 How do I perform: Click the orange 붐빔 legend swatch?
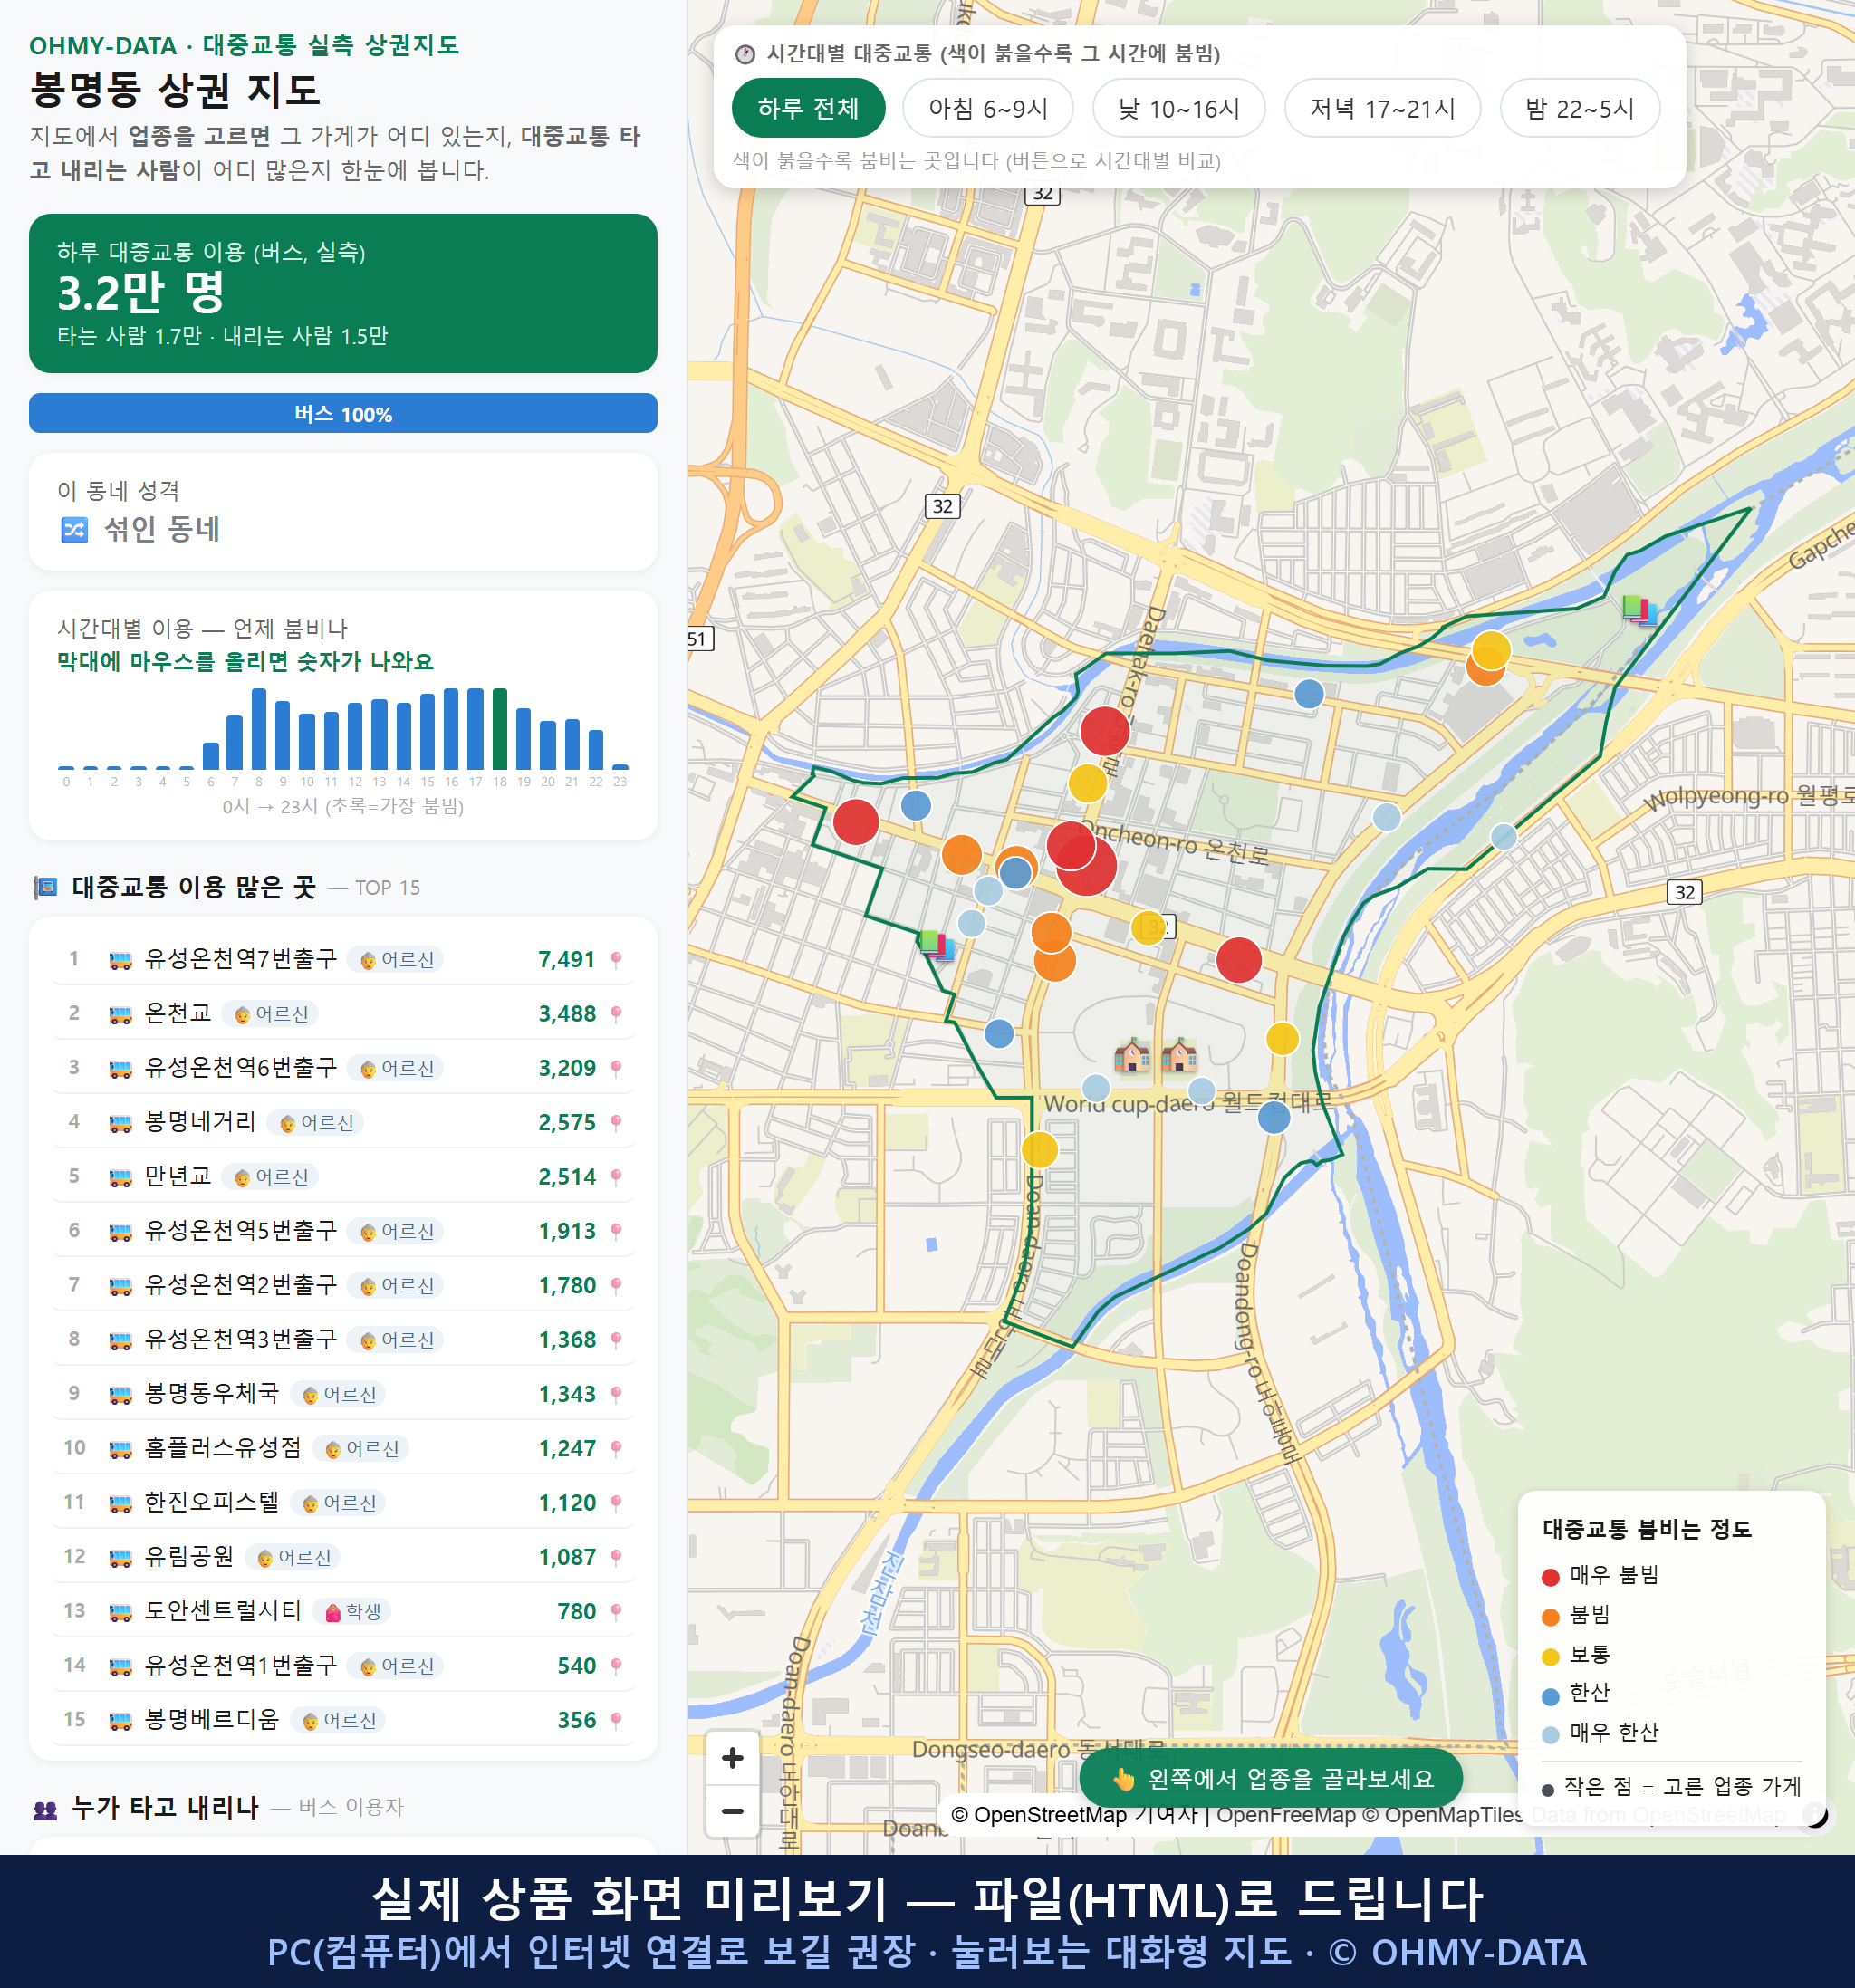[x=1551, y=1617]
